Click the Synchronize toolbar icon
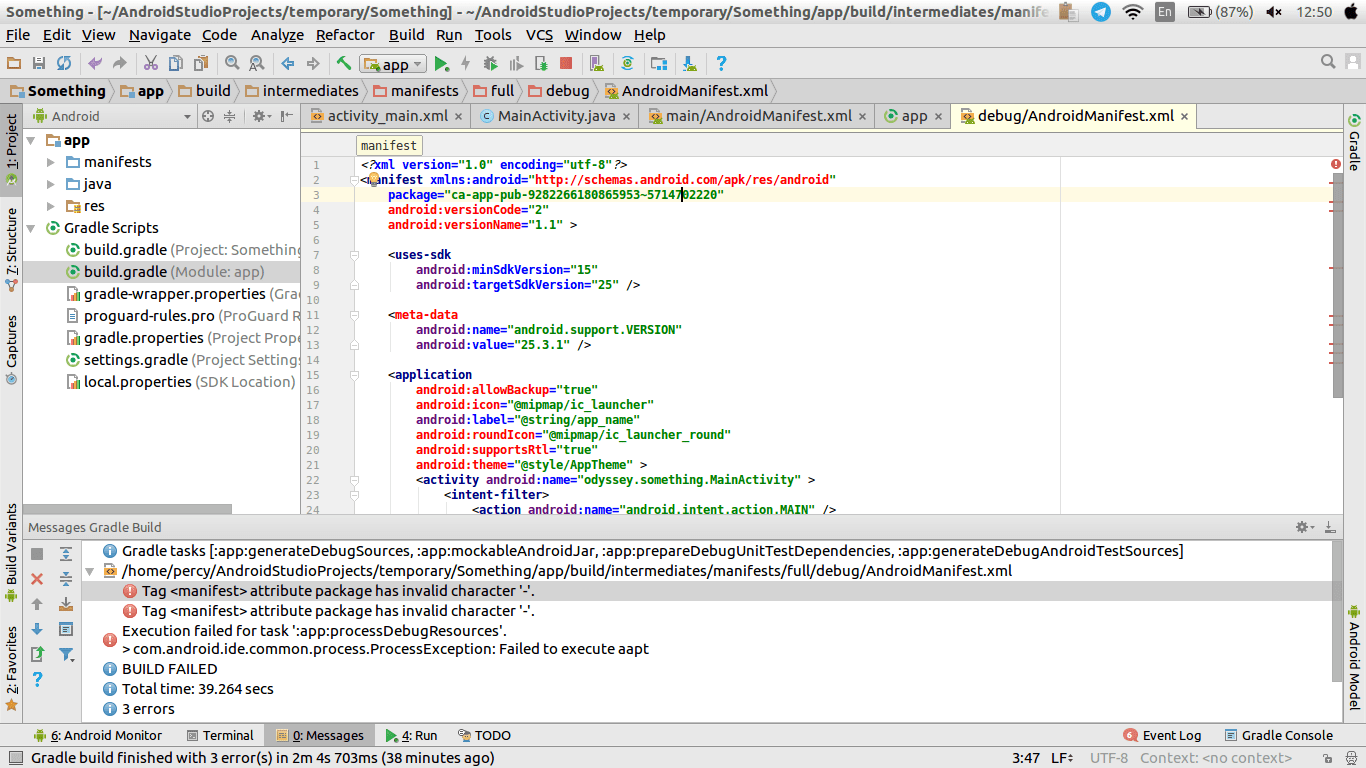Viewport: 1366px width, 768px height. [x=64, y=63]
